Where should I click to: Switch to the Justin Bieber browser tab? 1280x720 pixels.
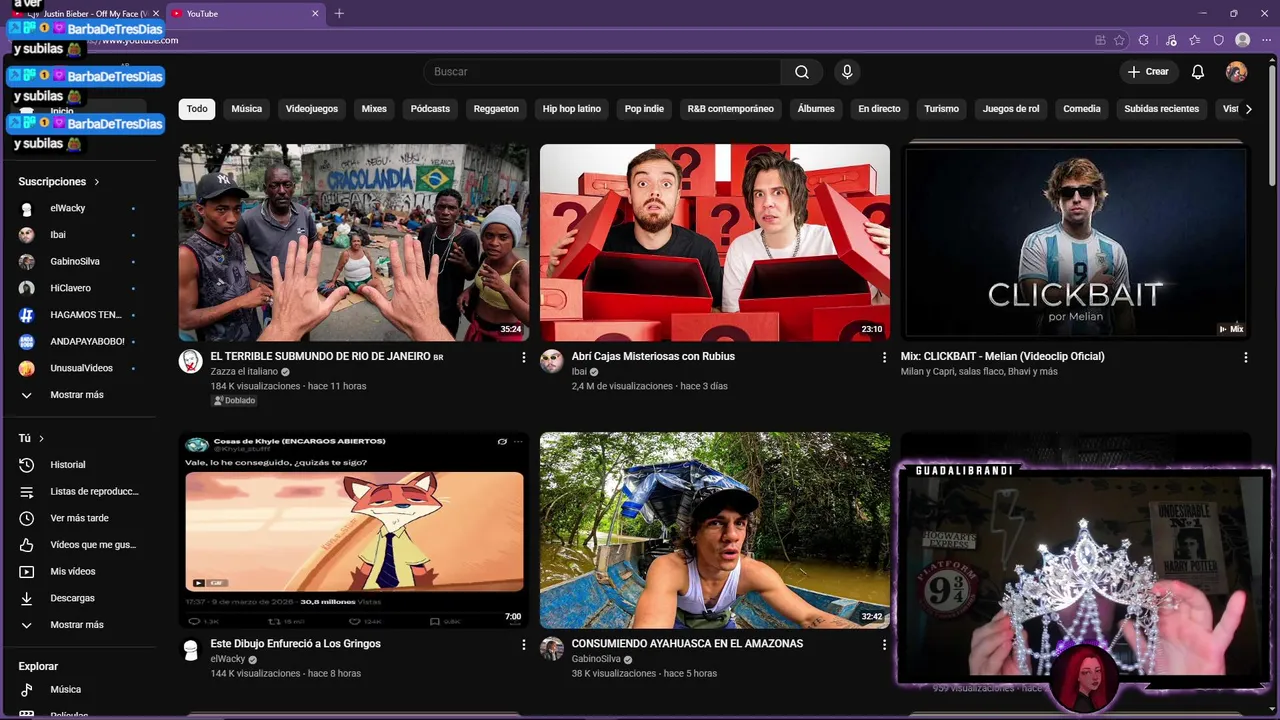[88, 13]
